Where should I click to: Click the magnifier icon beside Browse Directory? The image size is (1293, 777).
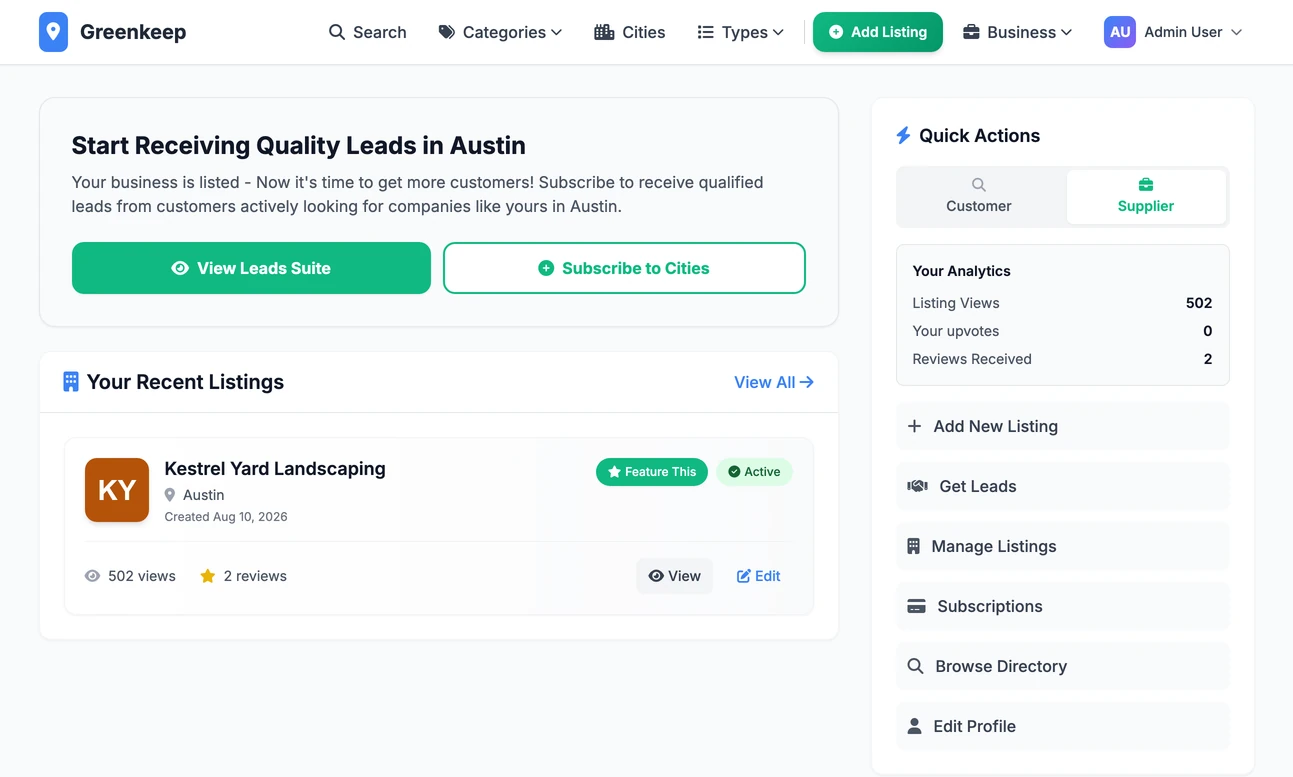[915, 666]
